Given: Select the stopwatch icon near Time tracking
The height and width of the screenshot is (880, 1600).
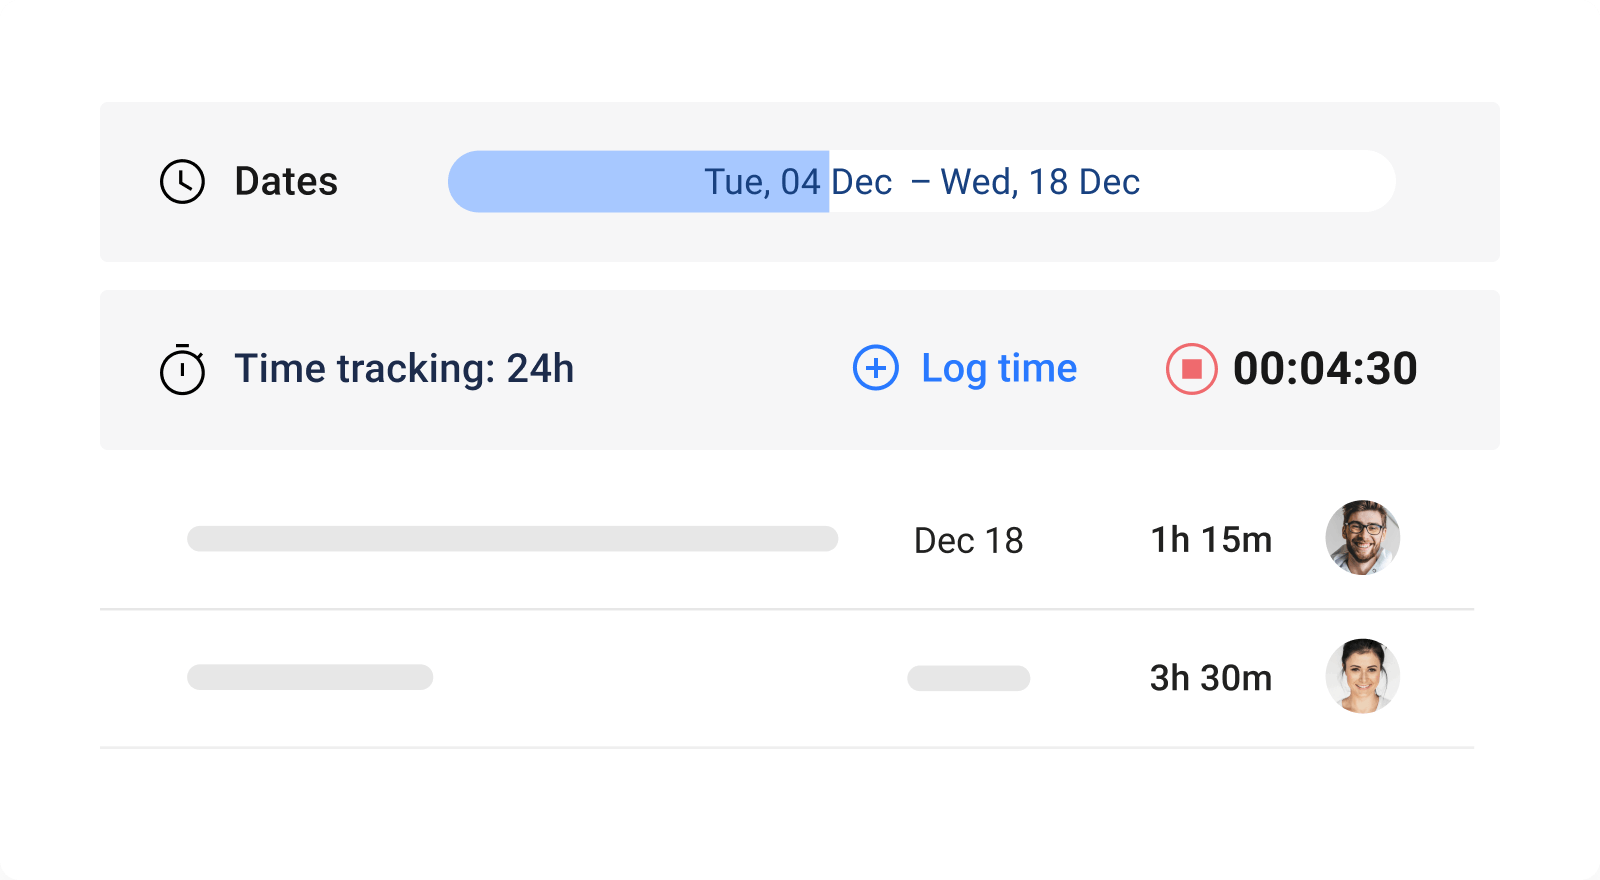Looking at the screenshot, I should pos(182,369).
